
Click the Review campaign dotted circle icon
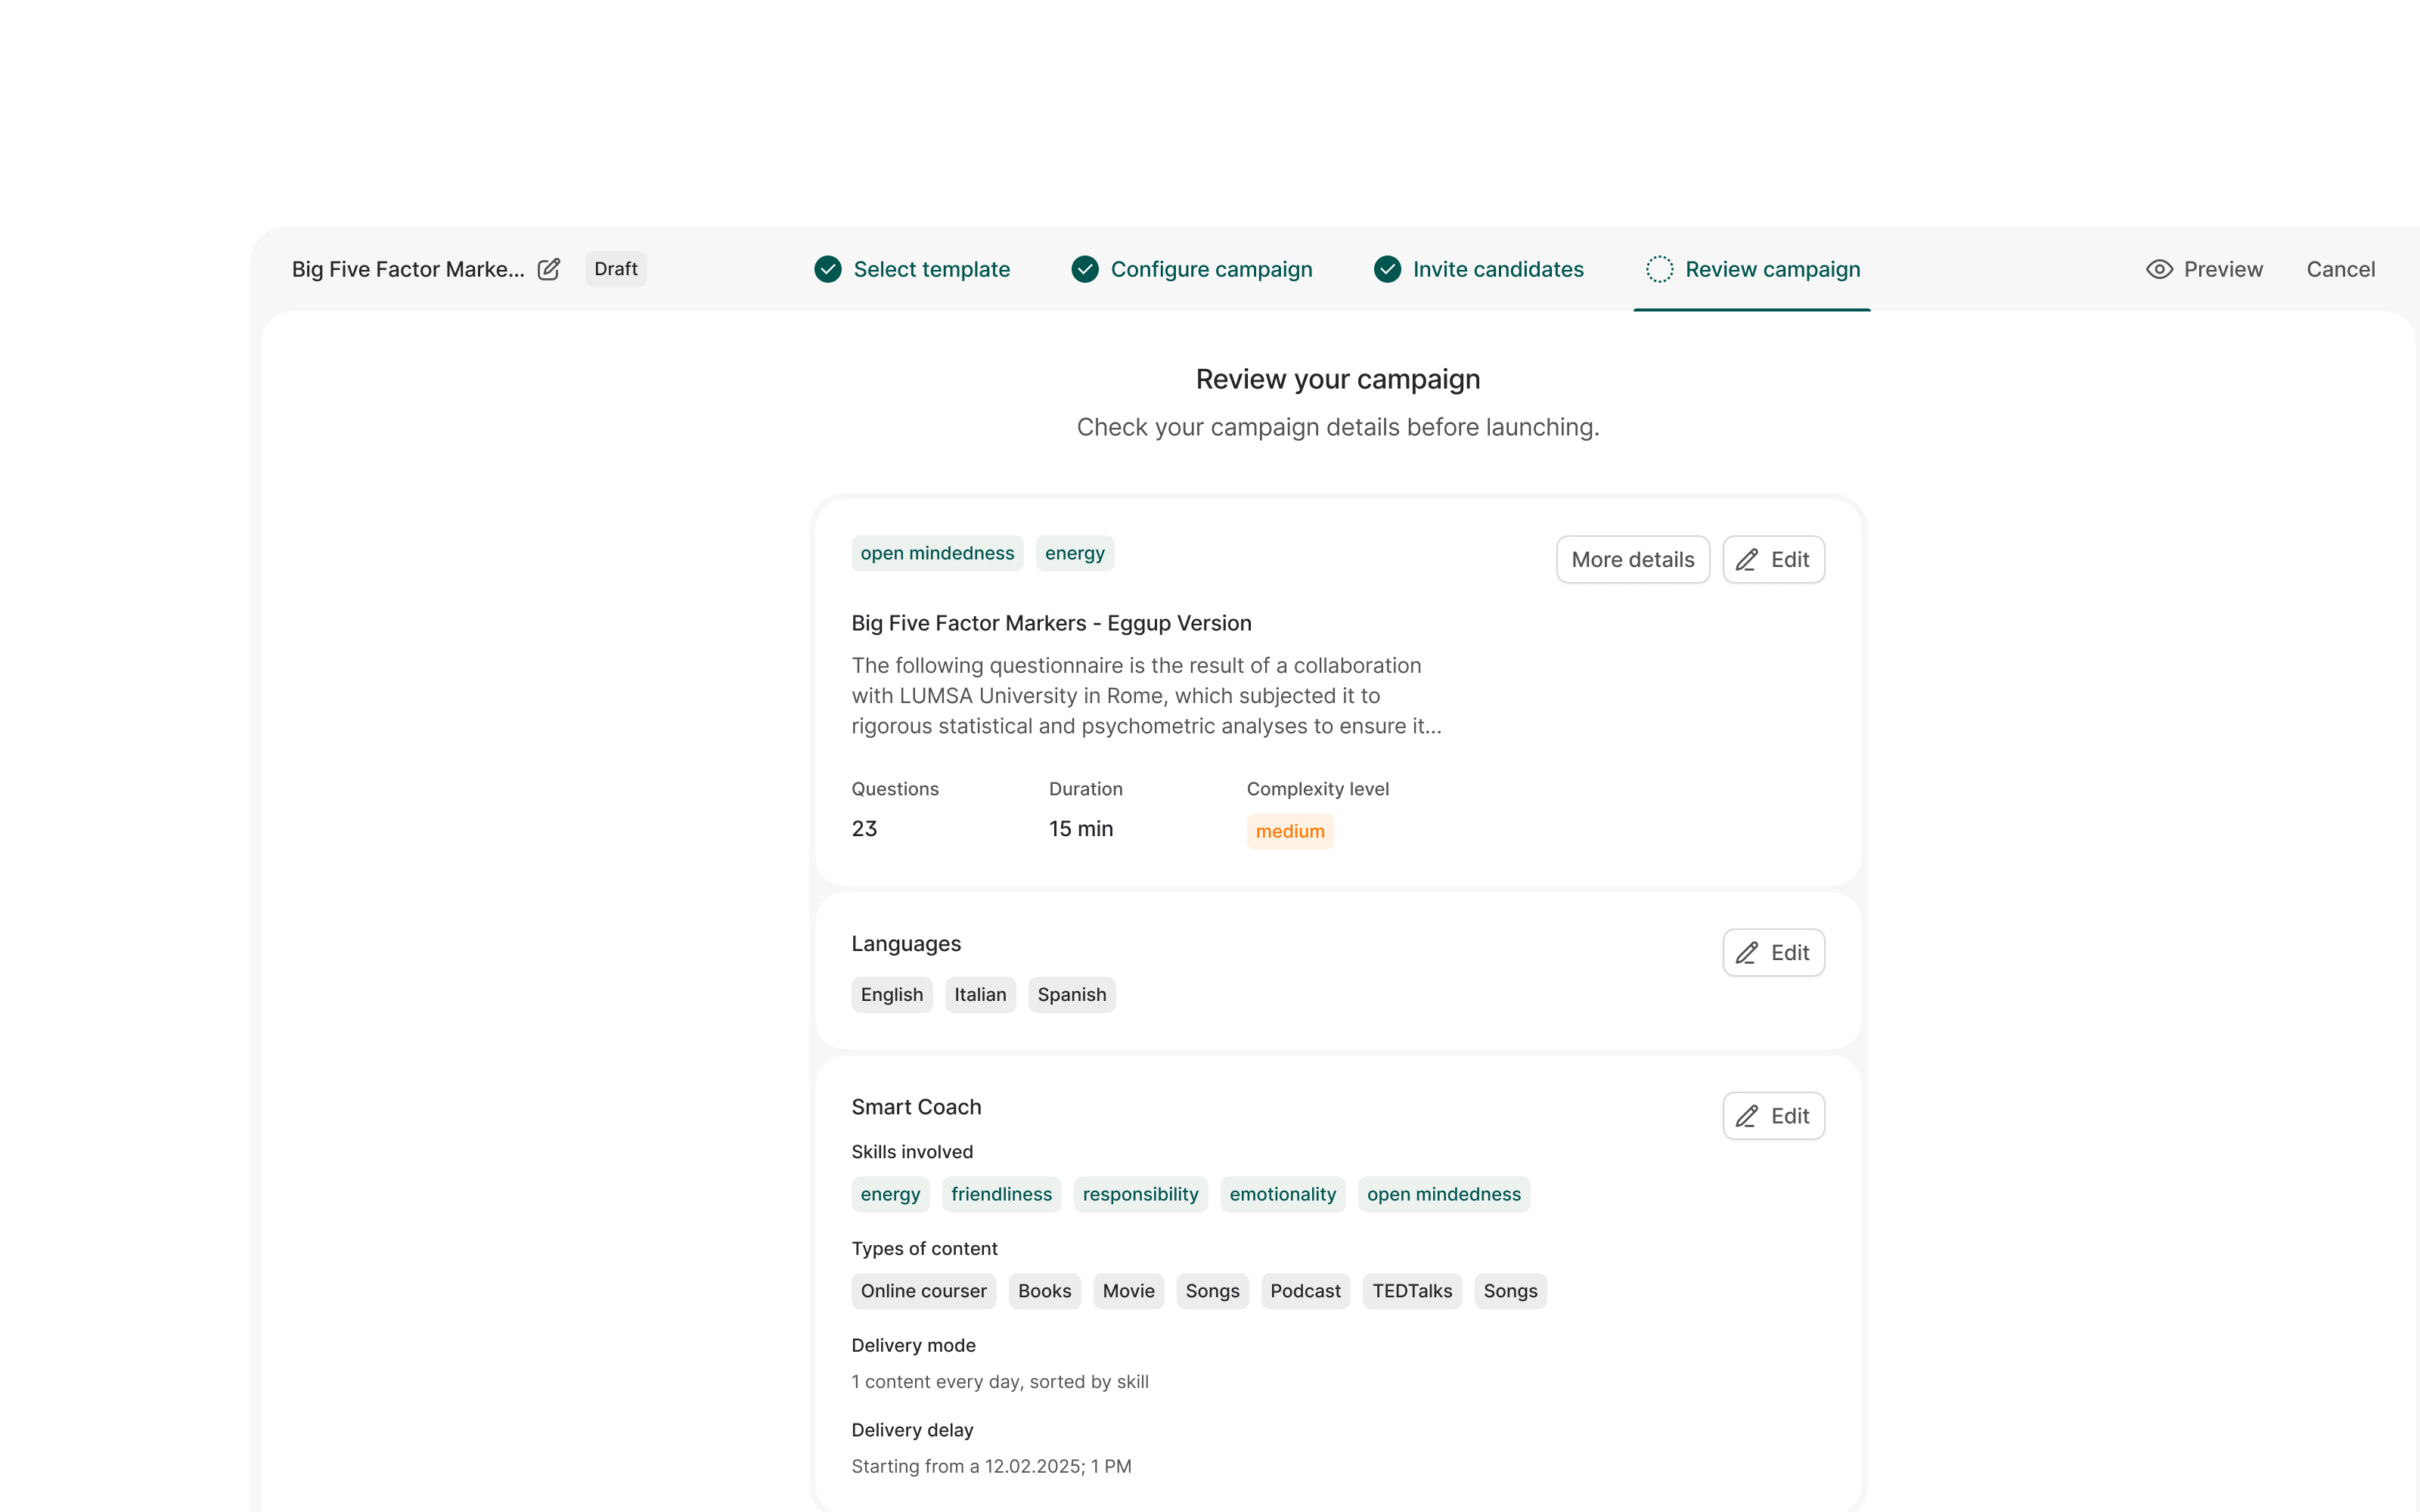pos(1659,269)
